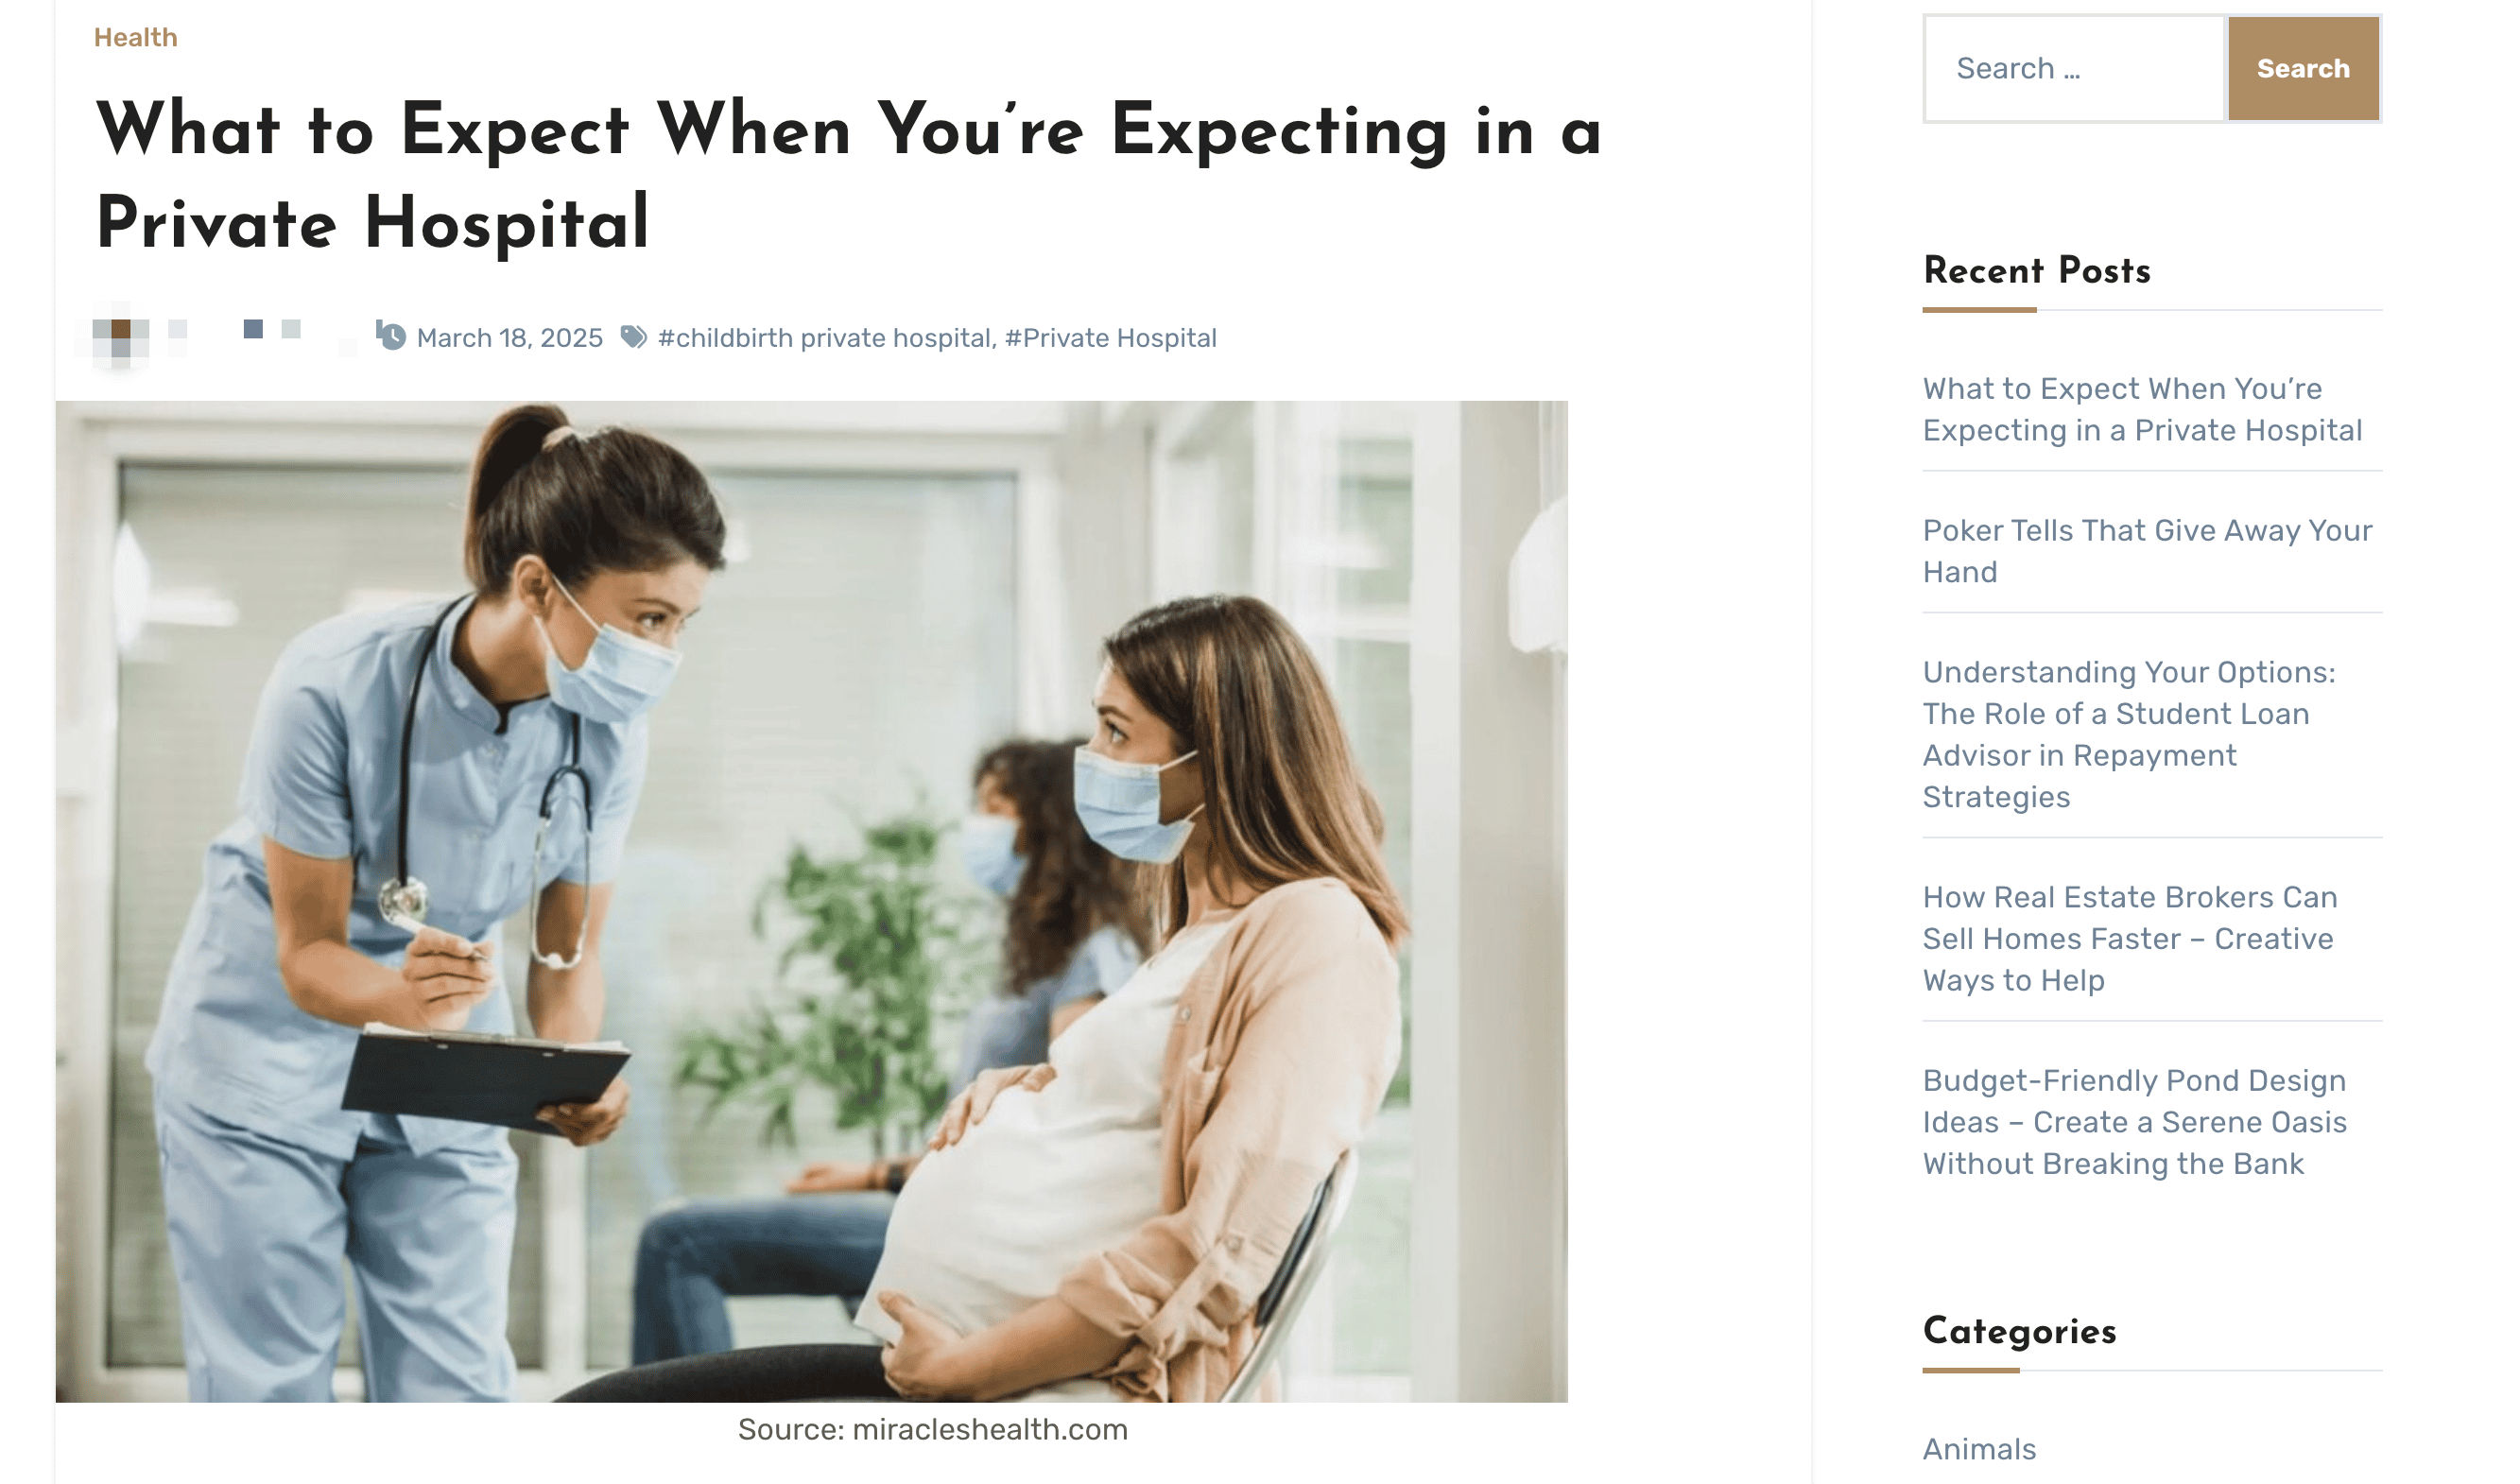Click the Recent Posts heading
The height and width of the screenshot is (1484, 2520).
[x=2037, y=270]
